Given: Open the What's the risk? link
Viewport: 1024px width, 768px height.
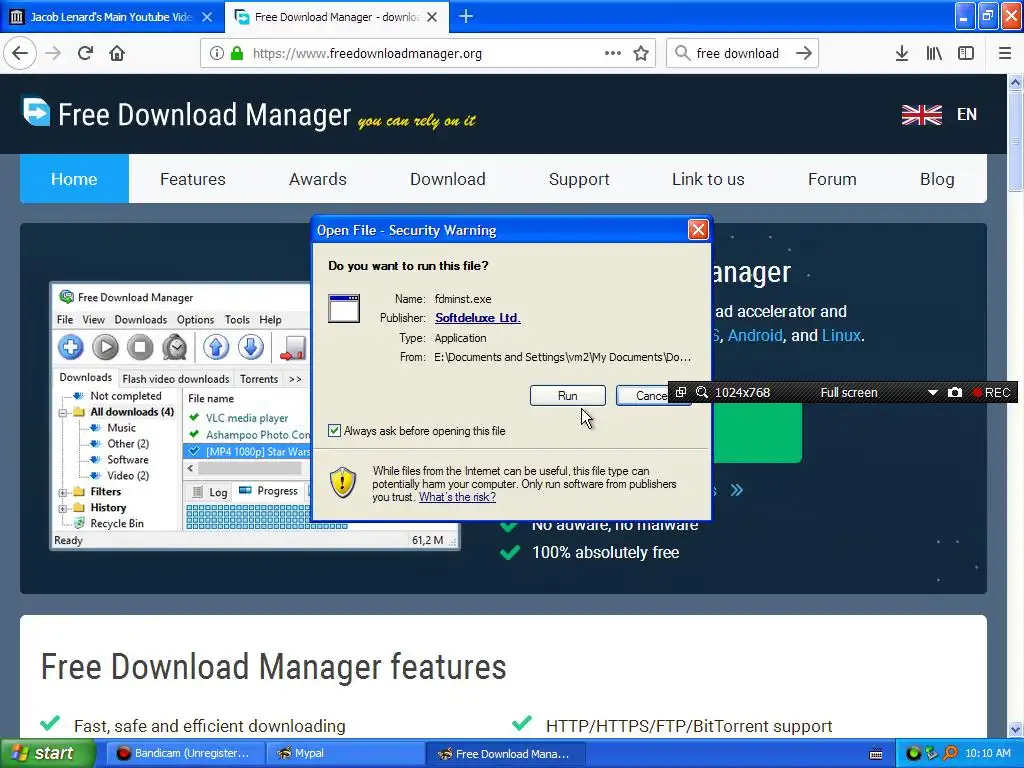Looking at the screenshot, I should pos(457,497).
